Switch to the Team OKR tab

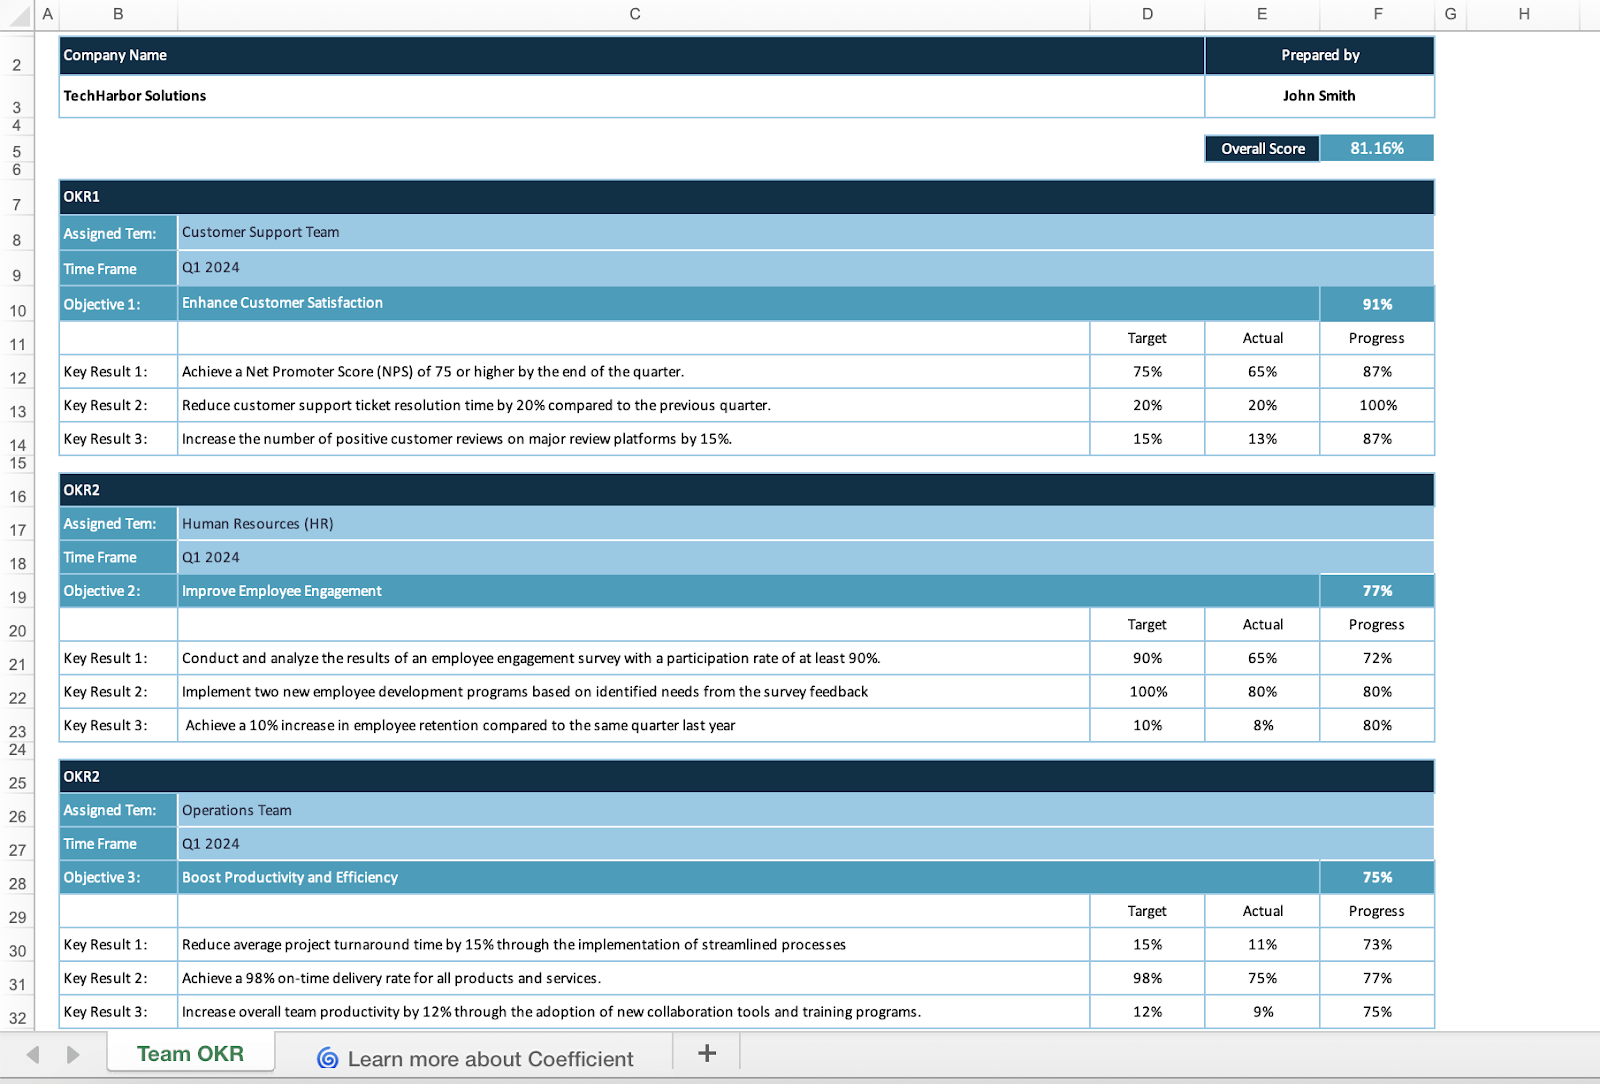[x=190, y=1053]
